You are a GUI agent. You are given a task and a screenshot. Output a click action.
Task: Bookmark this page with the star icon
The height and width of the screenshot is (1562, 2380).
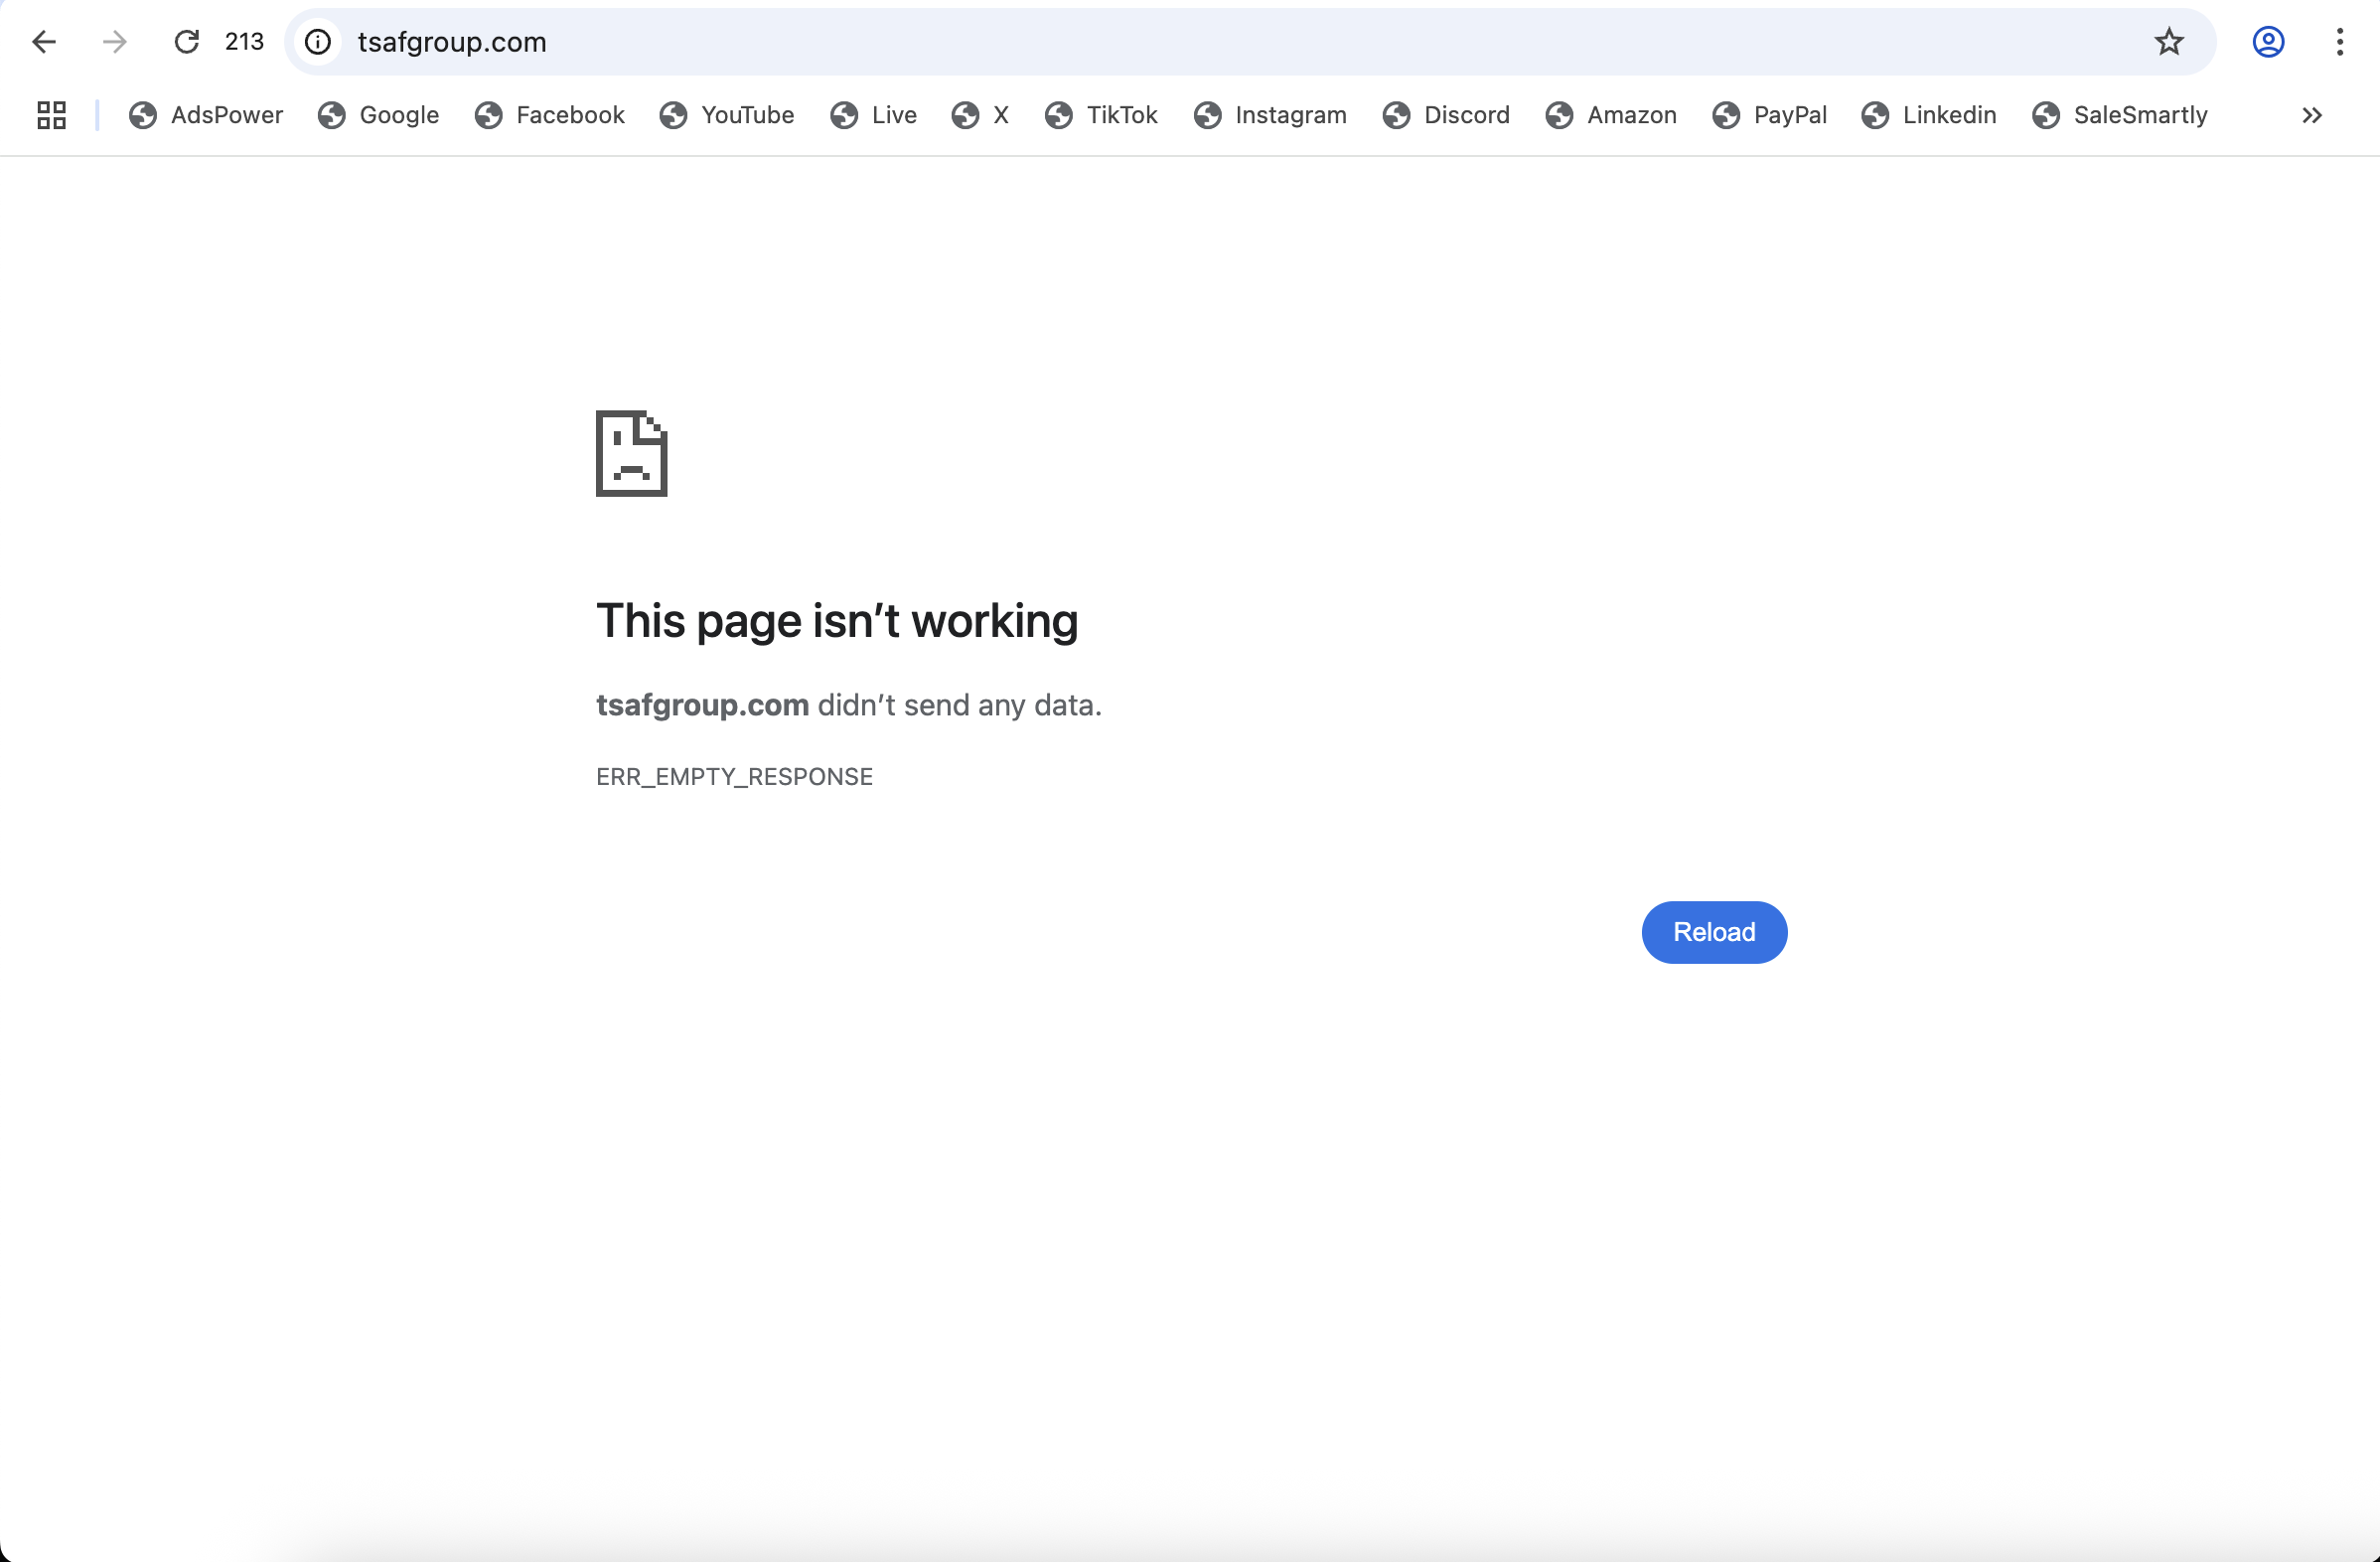click(x=2169, y=42)
